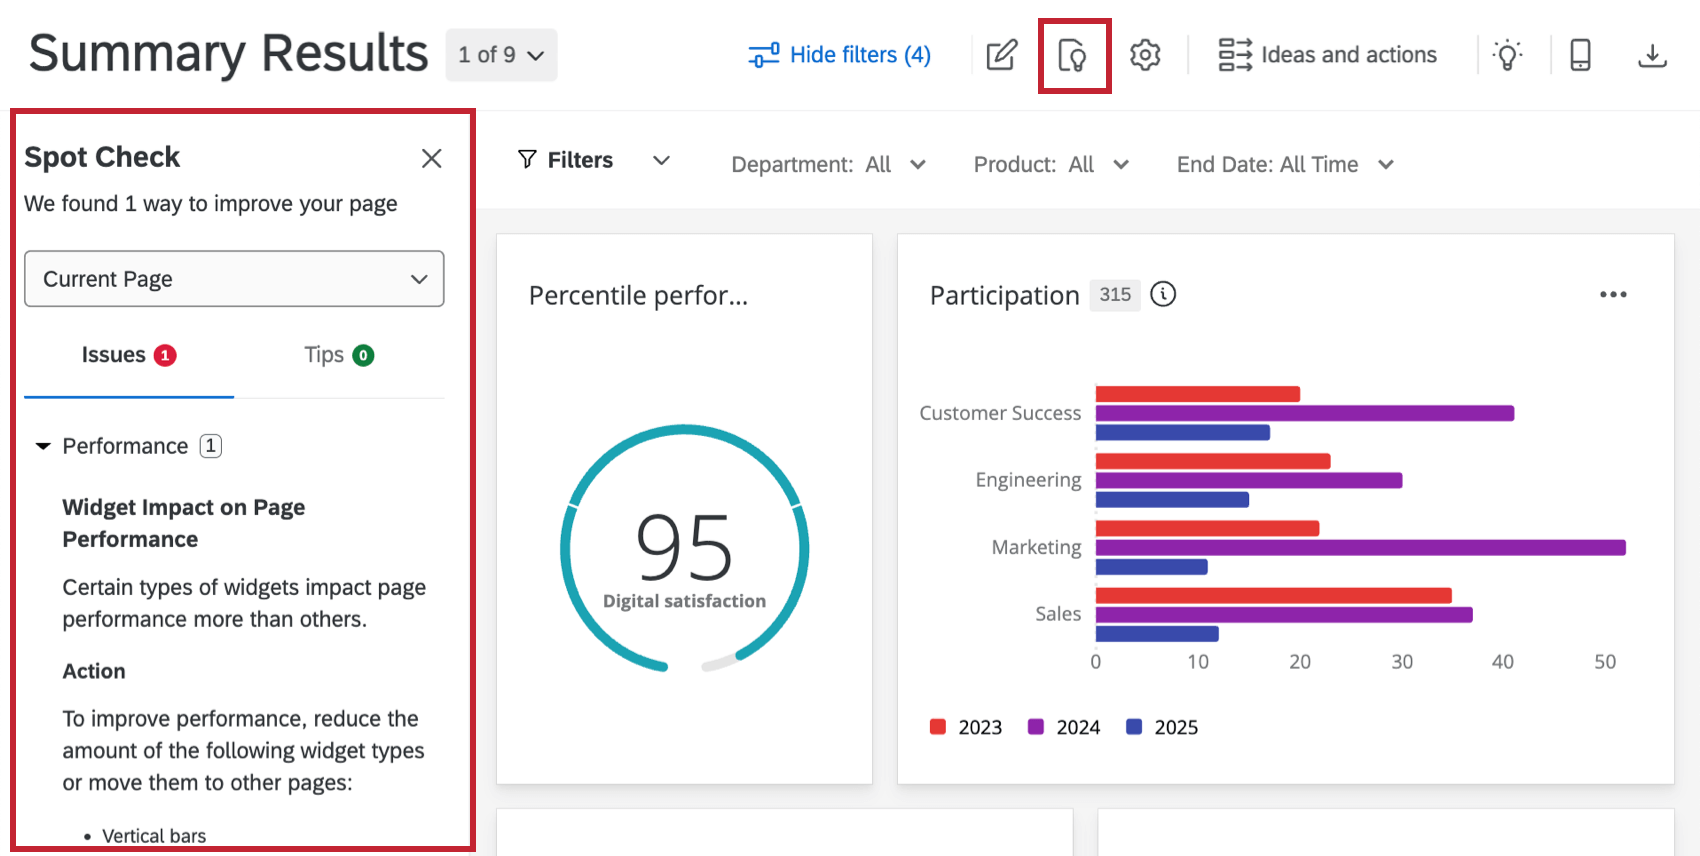Switch to the Tips tab

[338, 355]
